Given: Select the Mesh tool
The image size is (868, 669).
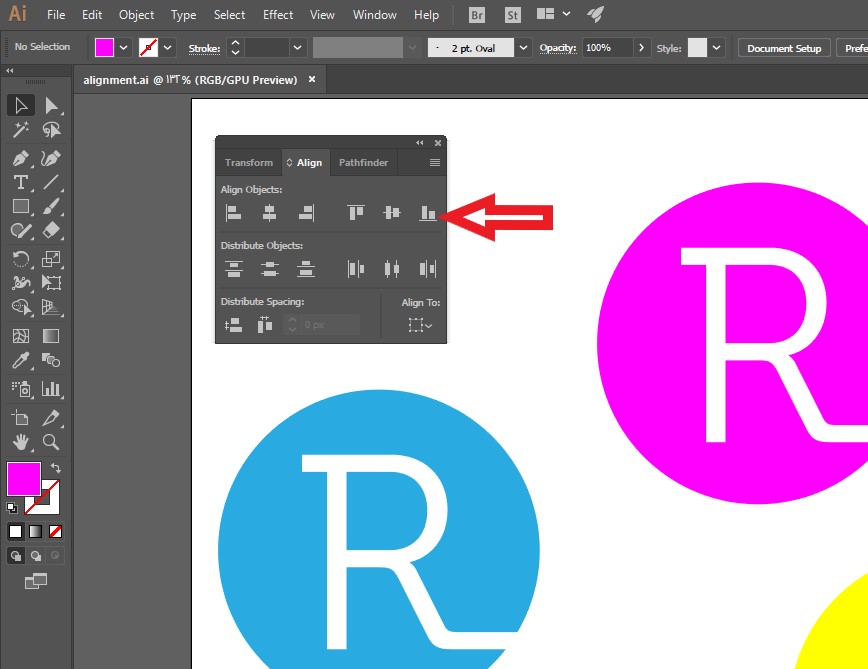Looking at the screenshot, I should pyautogui.click(x=21, y=336).
